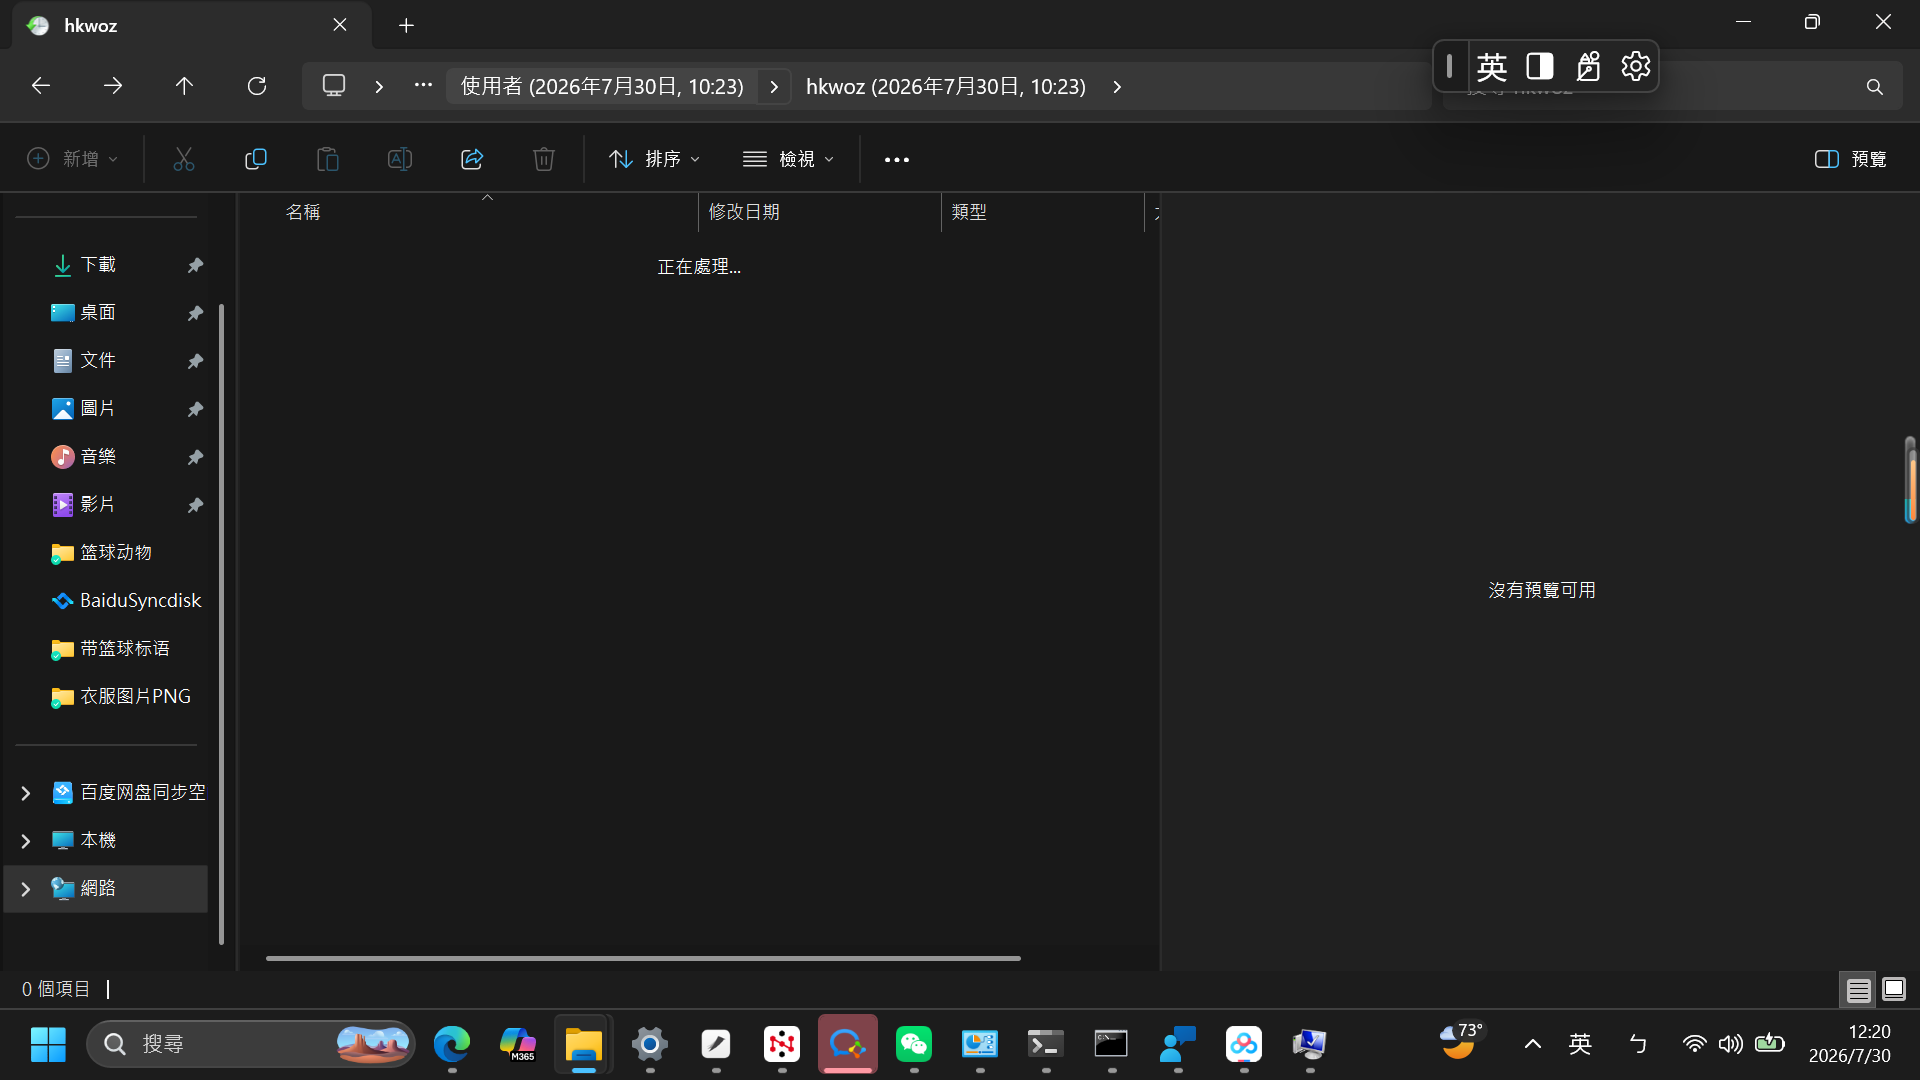Go forward with the right arrow

click(113, 86)
